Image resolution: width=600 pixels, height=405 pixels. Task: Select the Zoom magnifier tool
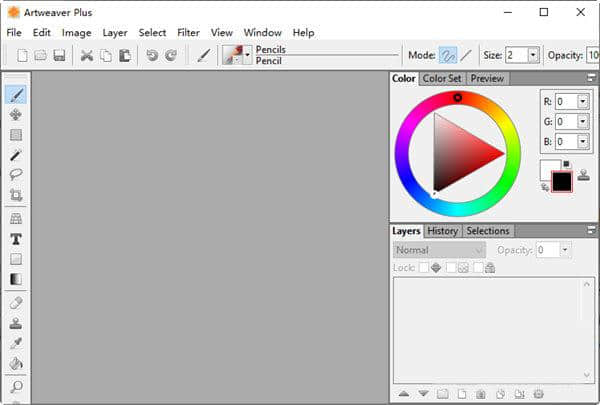point(16,386)
